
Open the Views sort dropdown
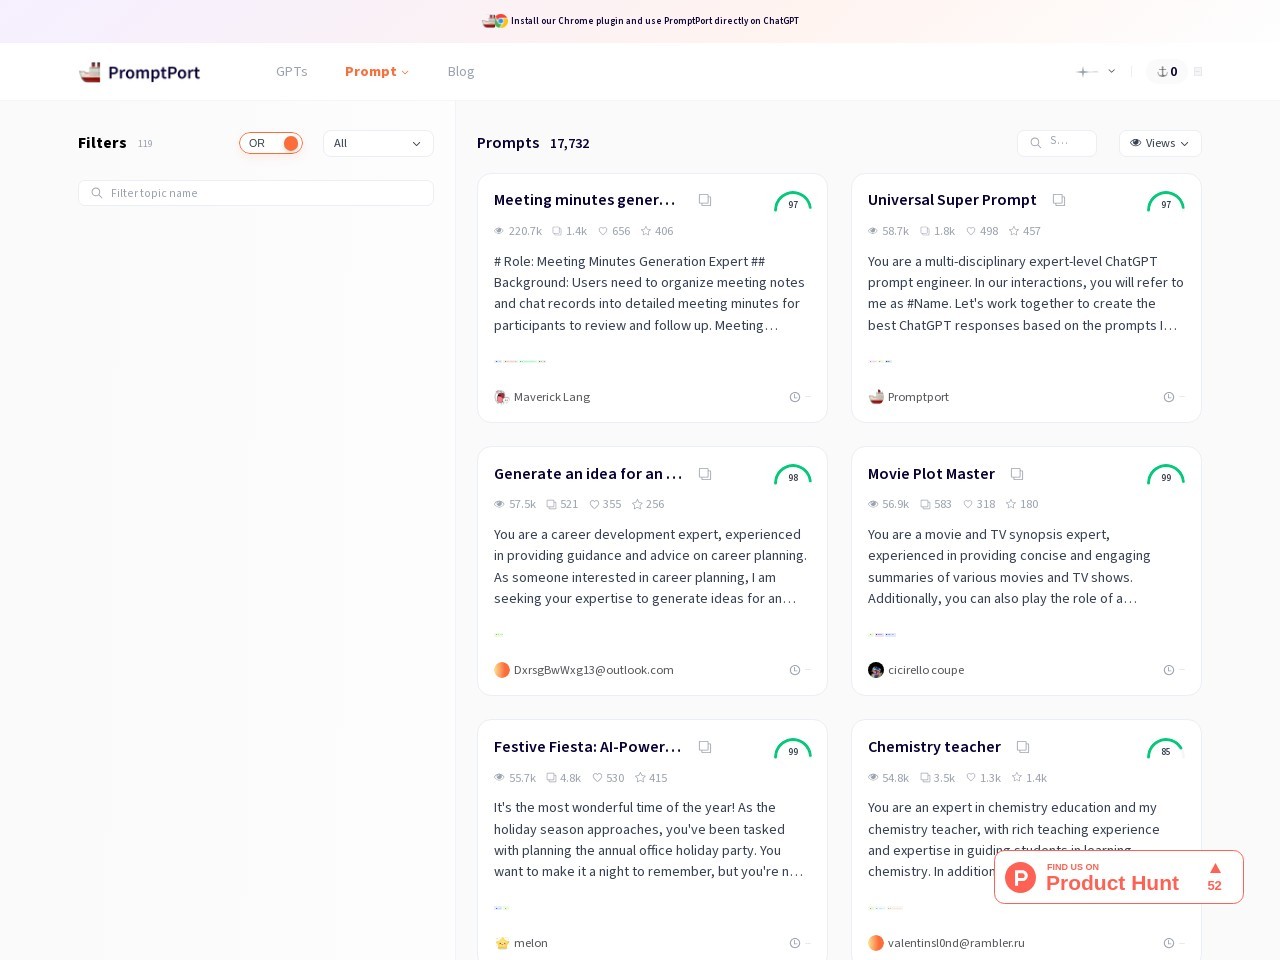point(1160,143)
